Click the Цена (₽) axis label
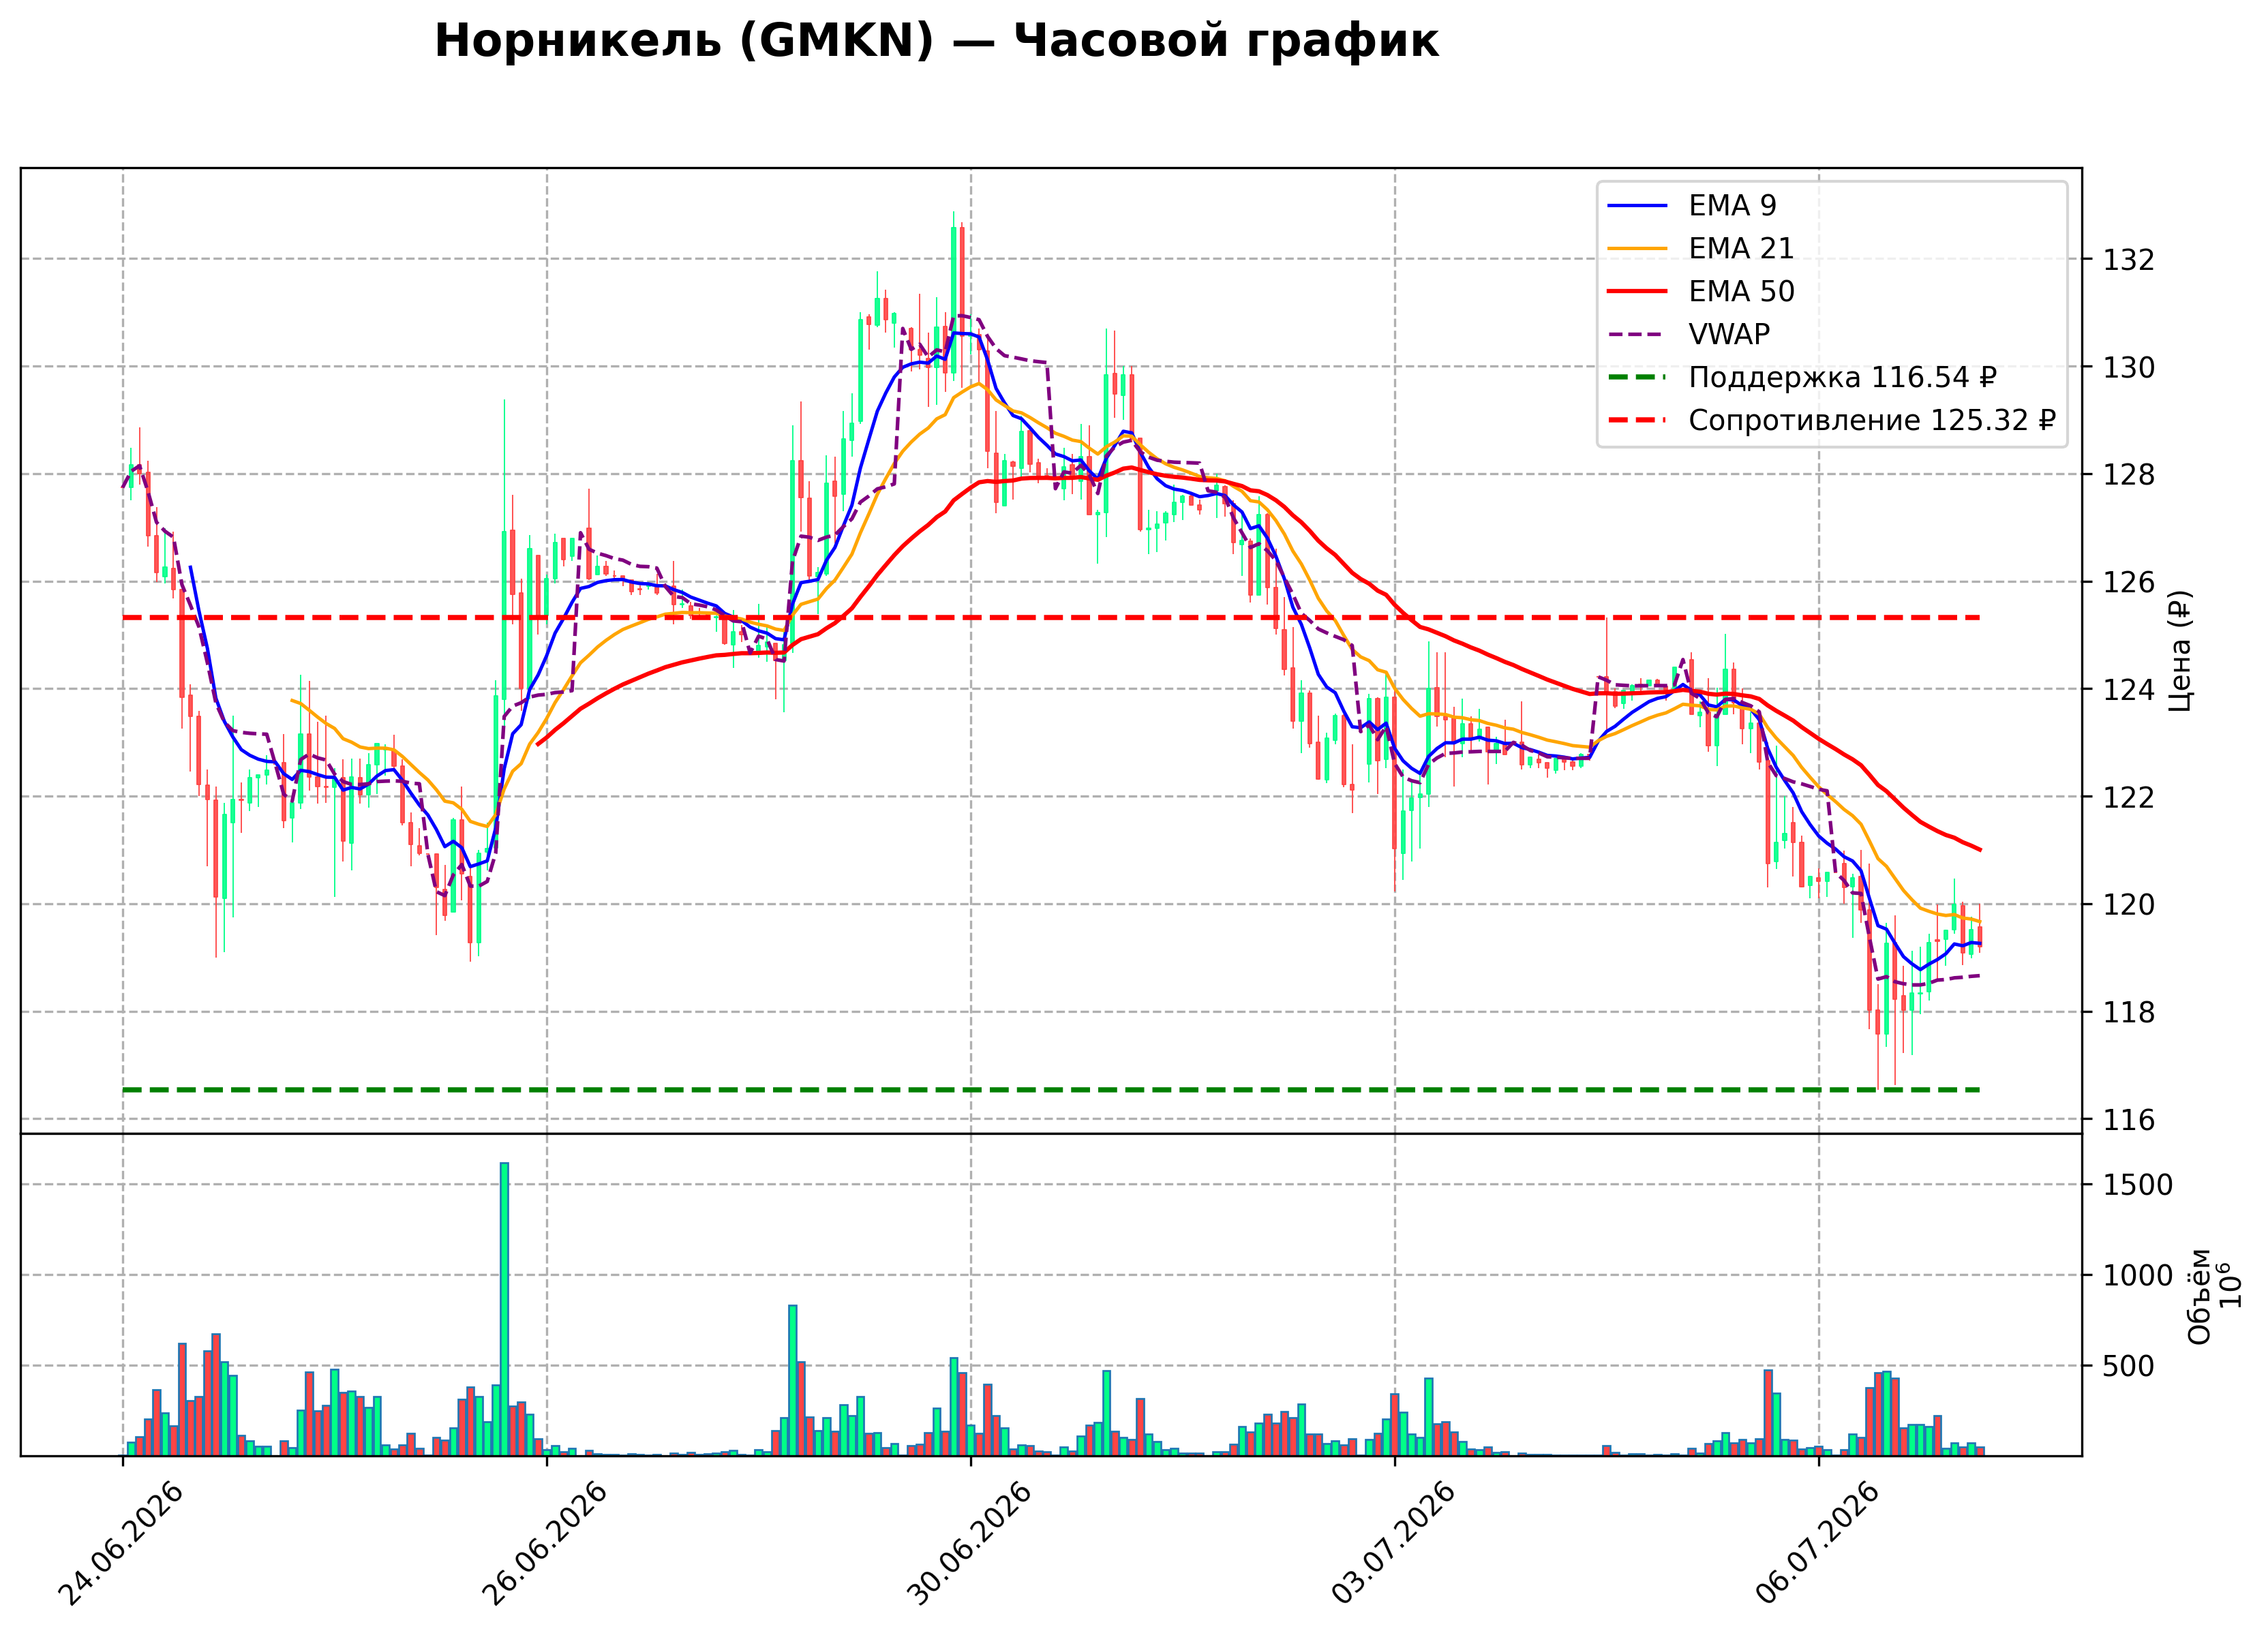The image size is (2268, 1631). pos(2181,651)
